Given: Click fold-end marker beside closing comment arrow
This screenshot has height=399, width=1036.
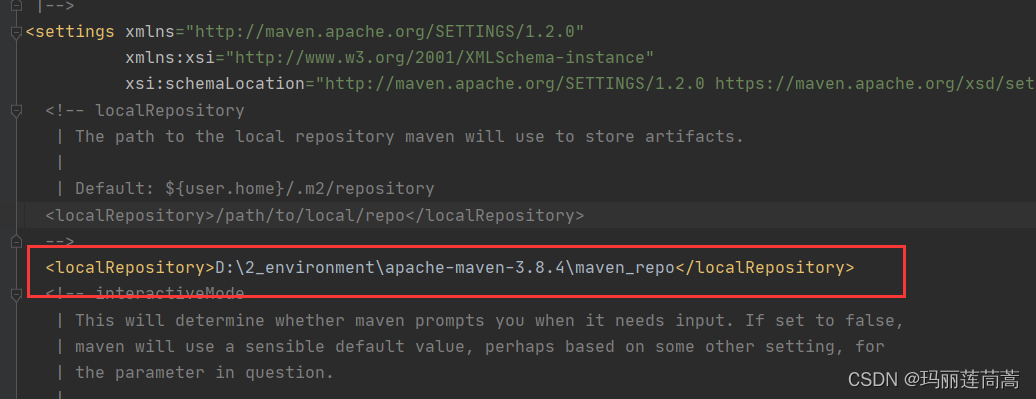Looking at the screenshot, I should click(16, 242).
